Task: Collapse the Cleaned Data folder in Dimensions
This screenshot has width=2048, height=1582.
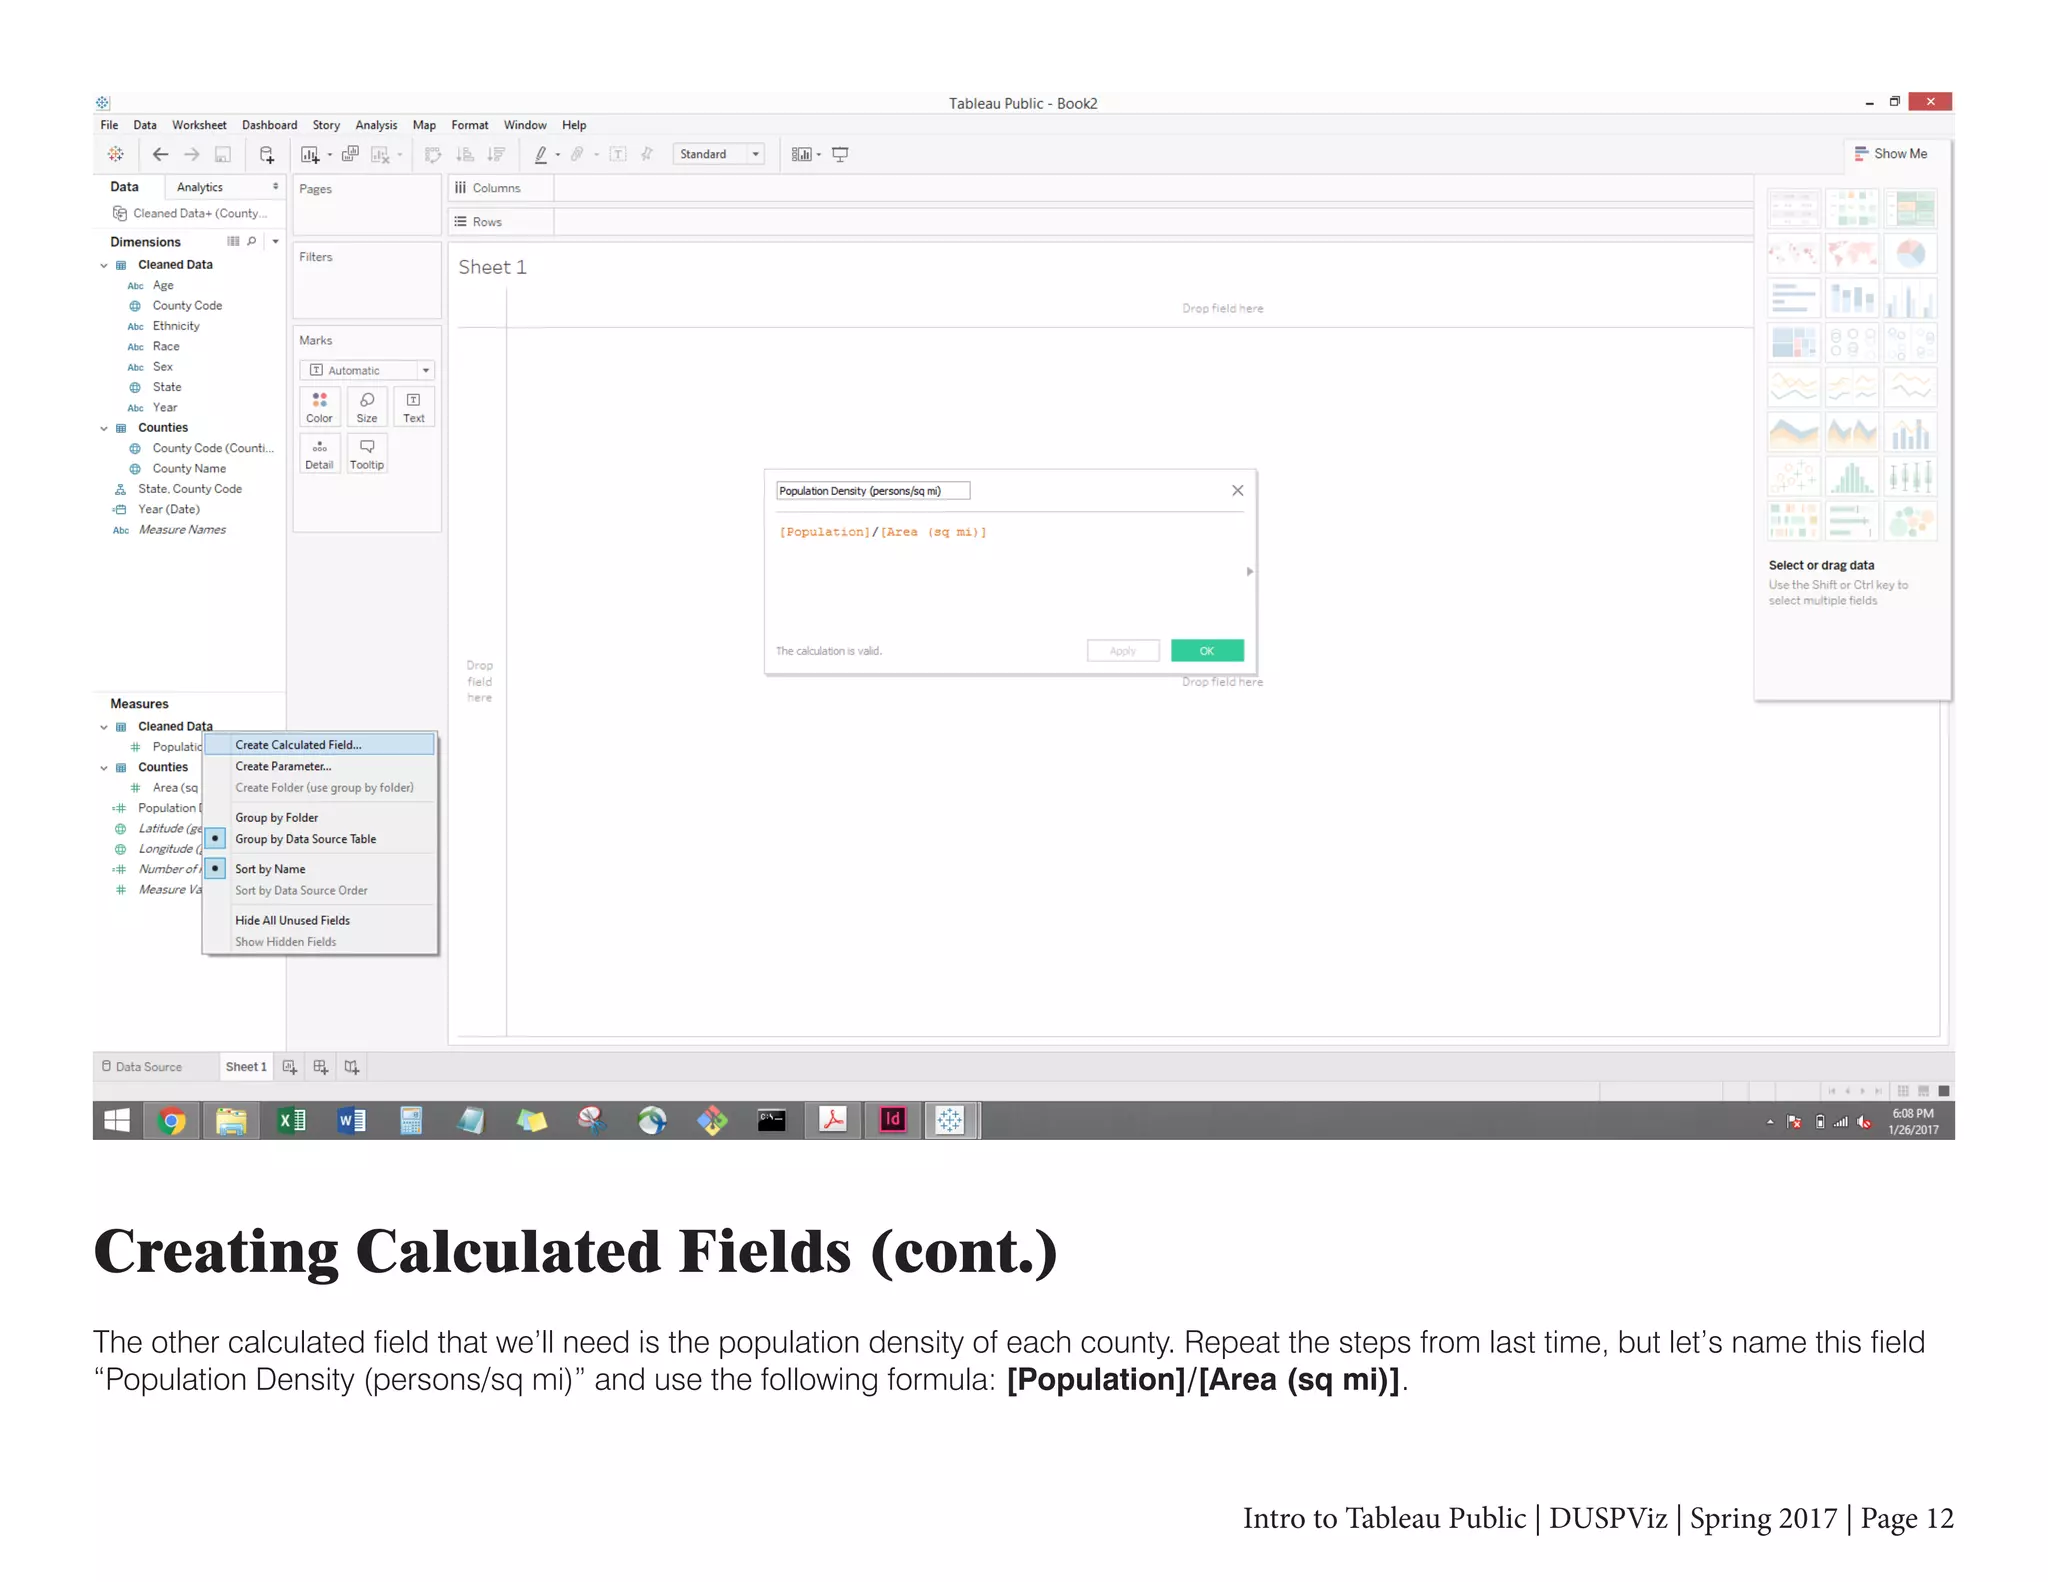Action: coord(104,265)
